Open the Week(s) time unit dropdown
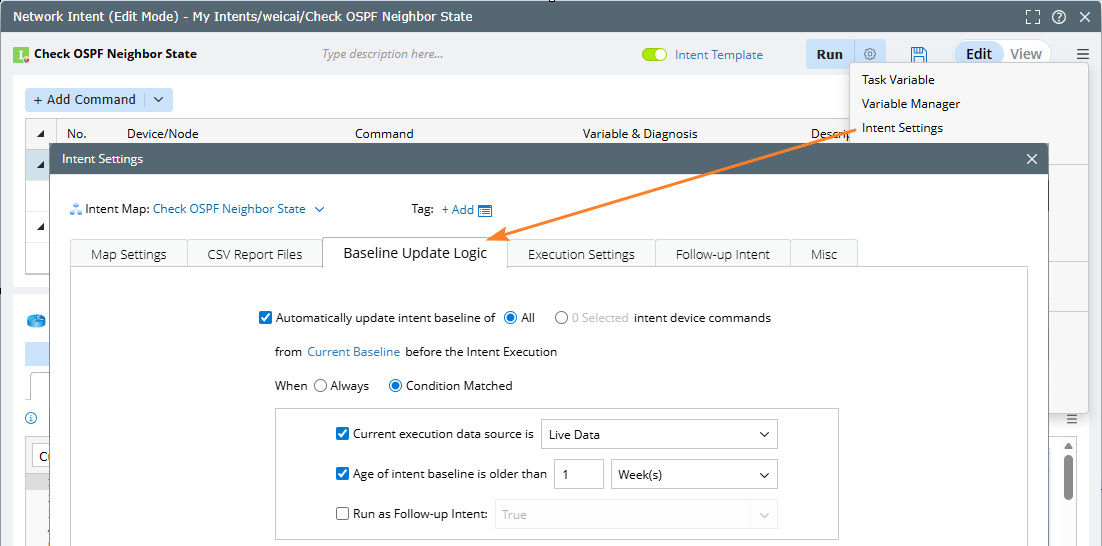Viewport: 1102px width, 546px height. click(x=694, y=474)
